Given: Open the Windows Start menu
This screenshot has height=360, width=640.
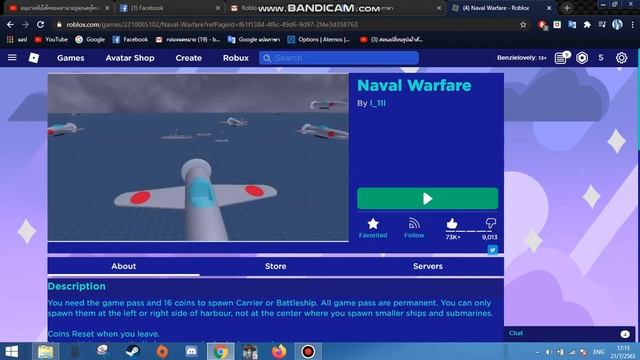Looking at the screenshot, I should 11,351.
